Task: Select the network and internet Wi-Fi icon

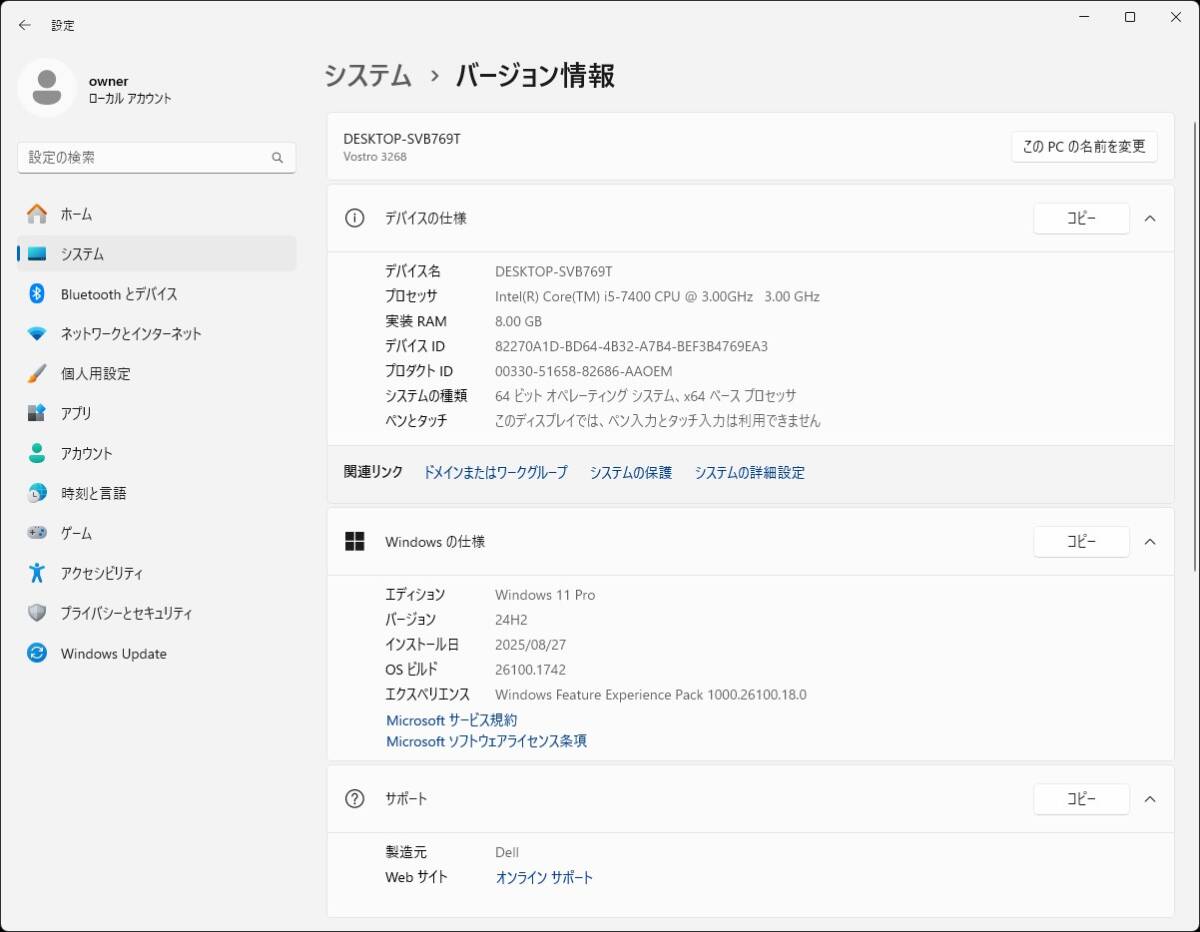Action: coord(37,334)
